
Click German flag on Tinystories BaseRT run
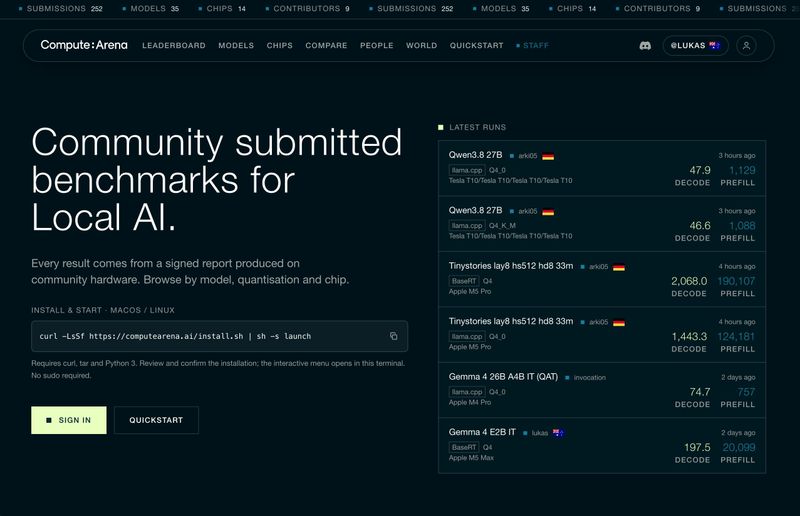(619, 267)
